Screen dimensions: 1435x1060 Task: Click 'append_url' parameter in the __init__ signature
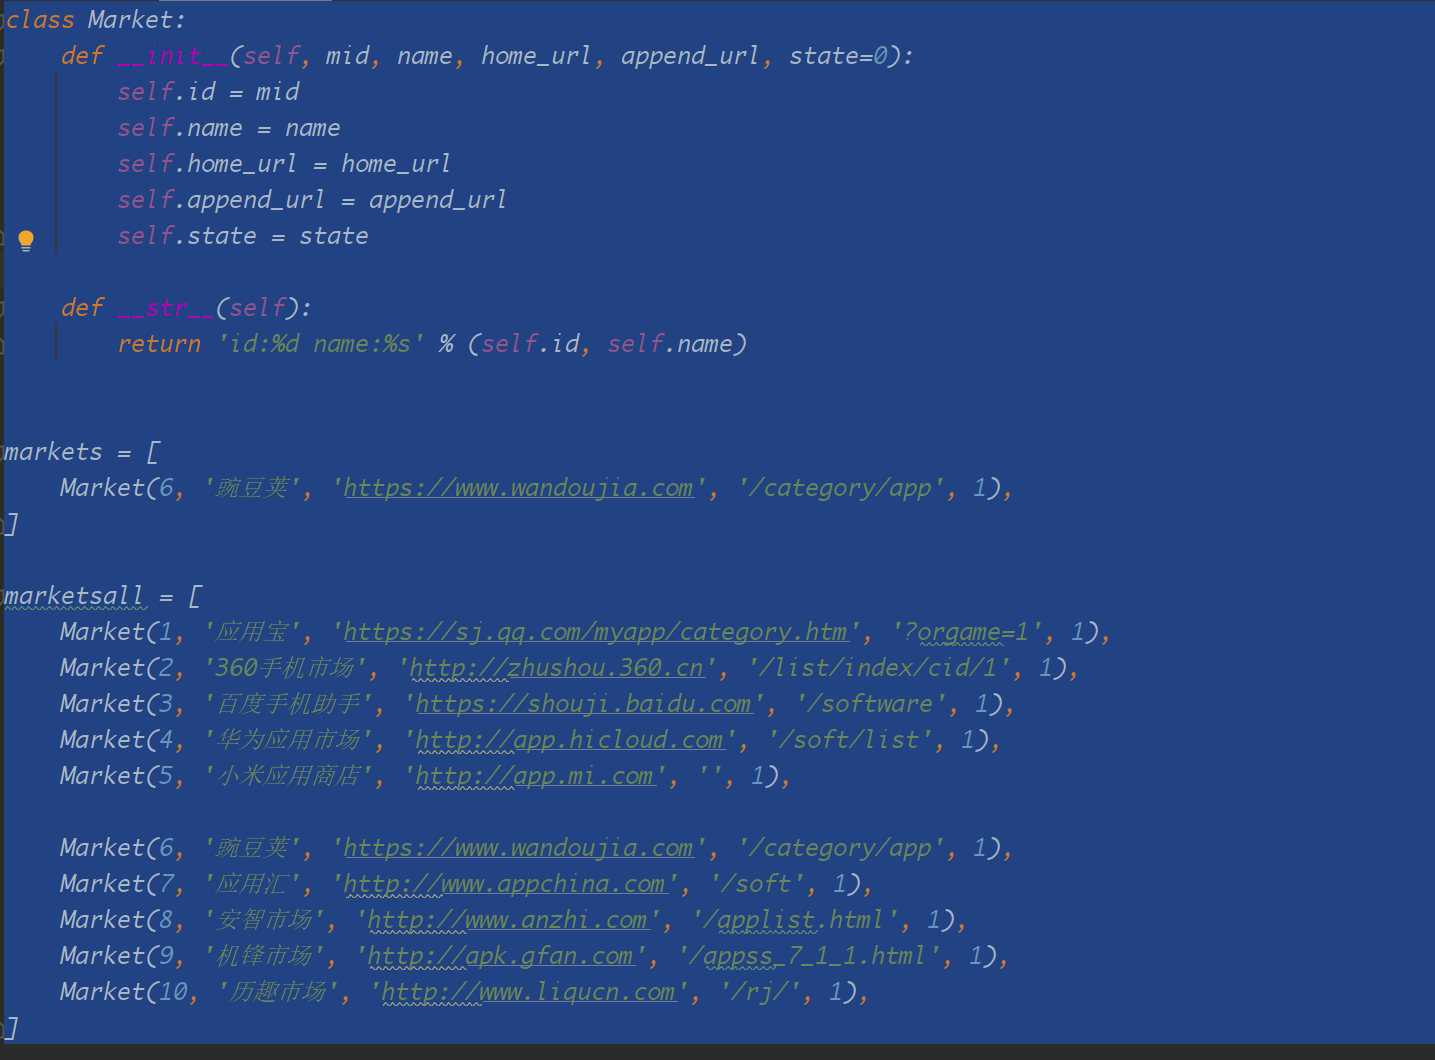tap(690, 56)
